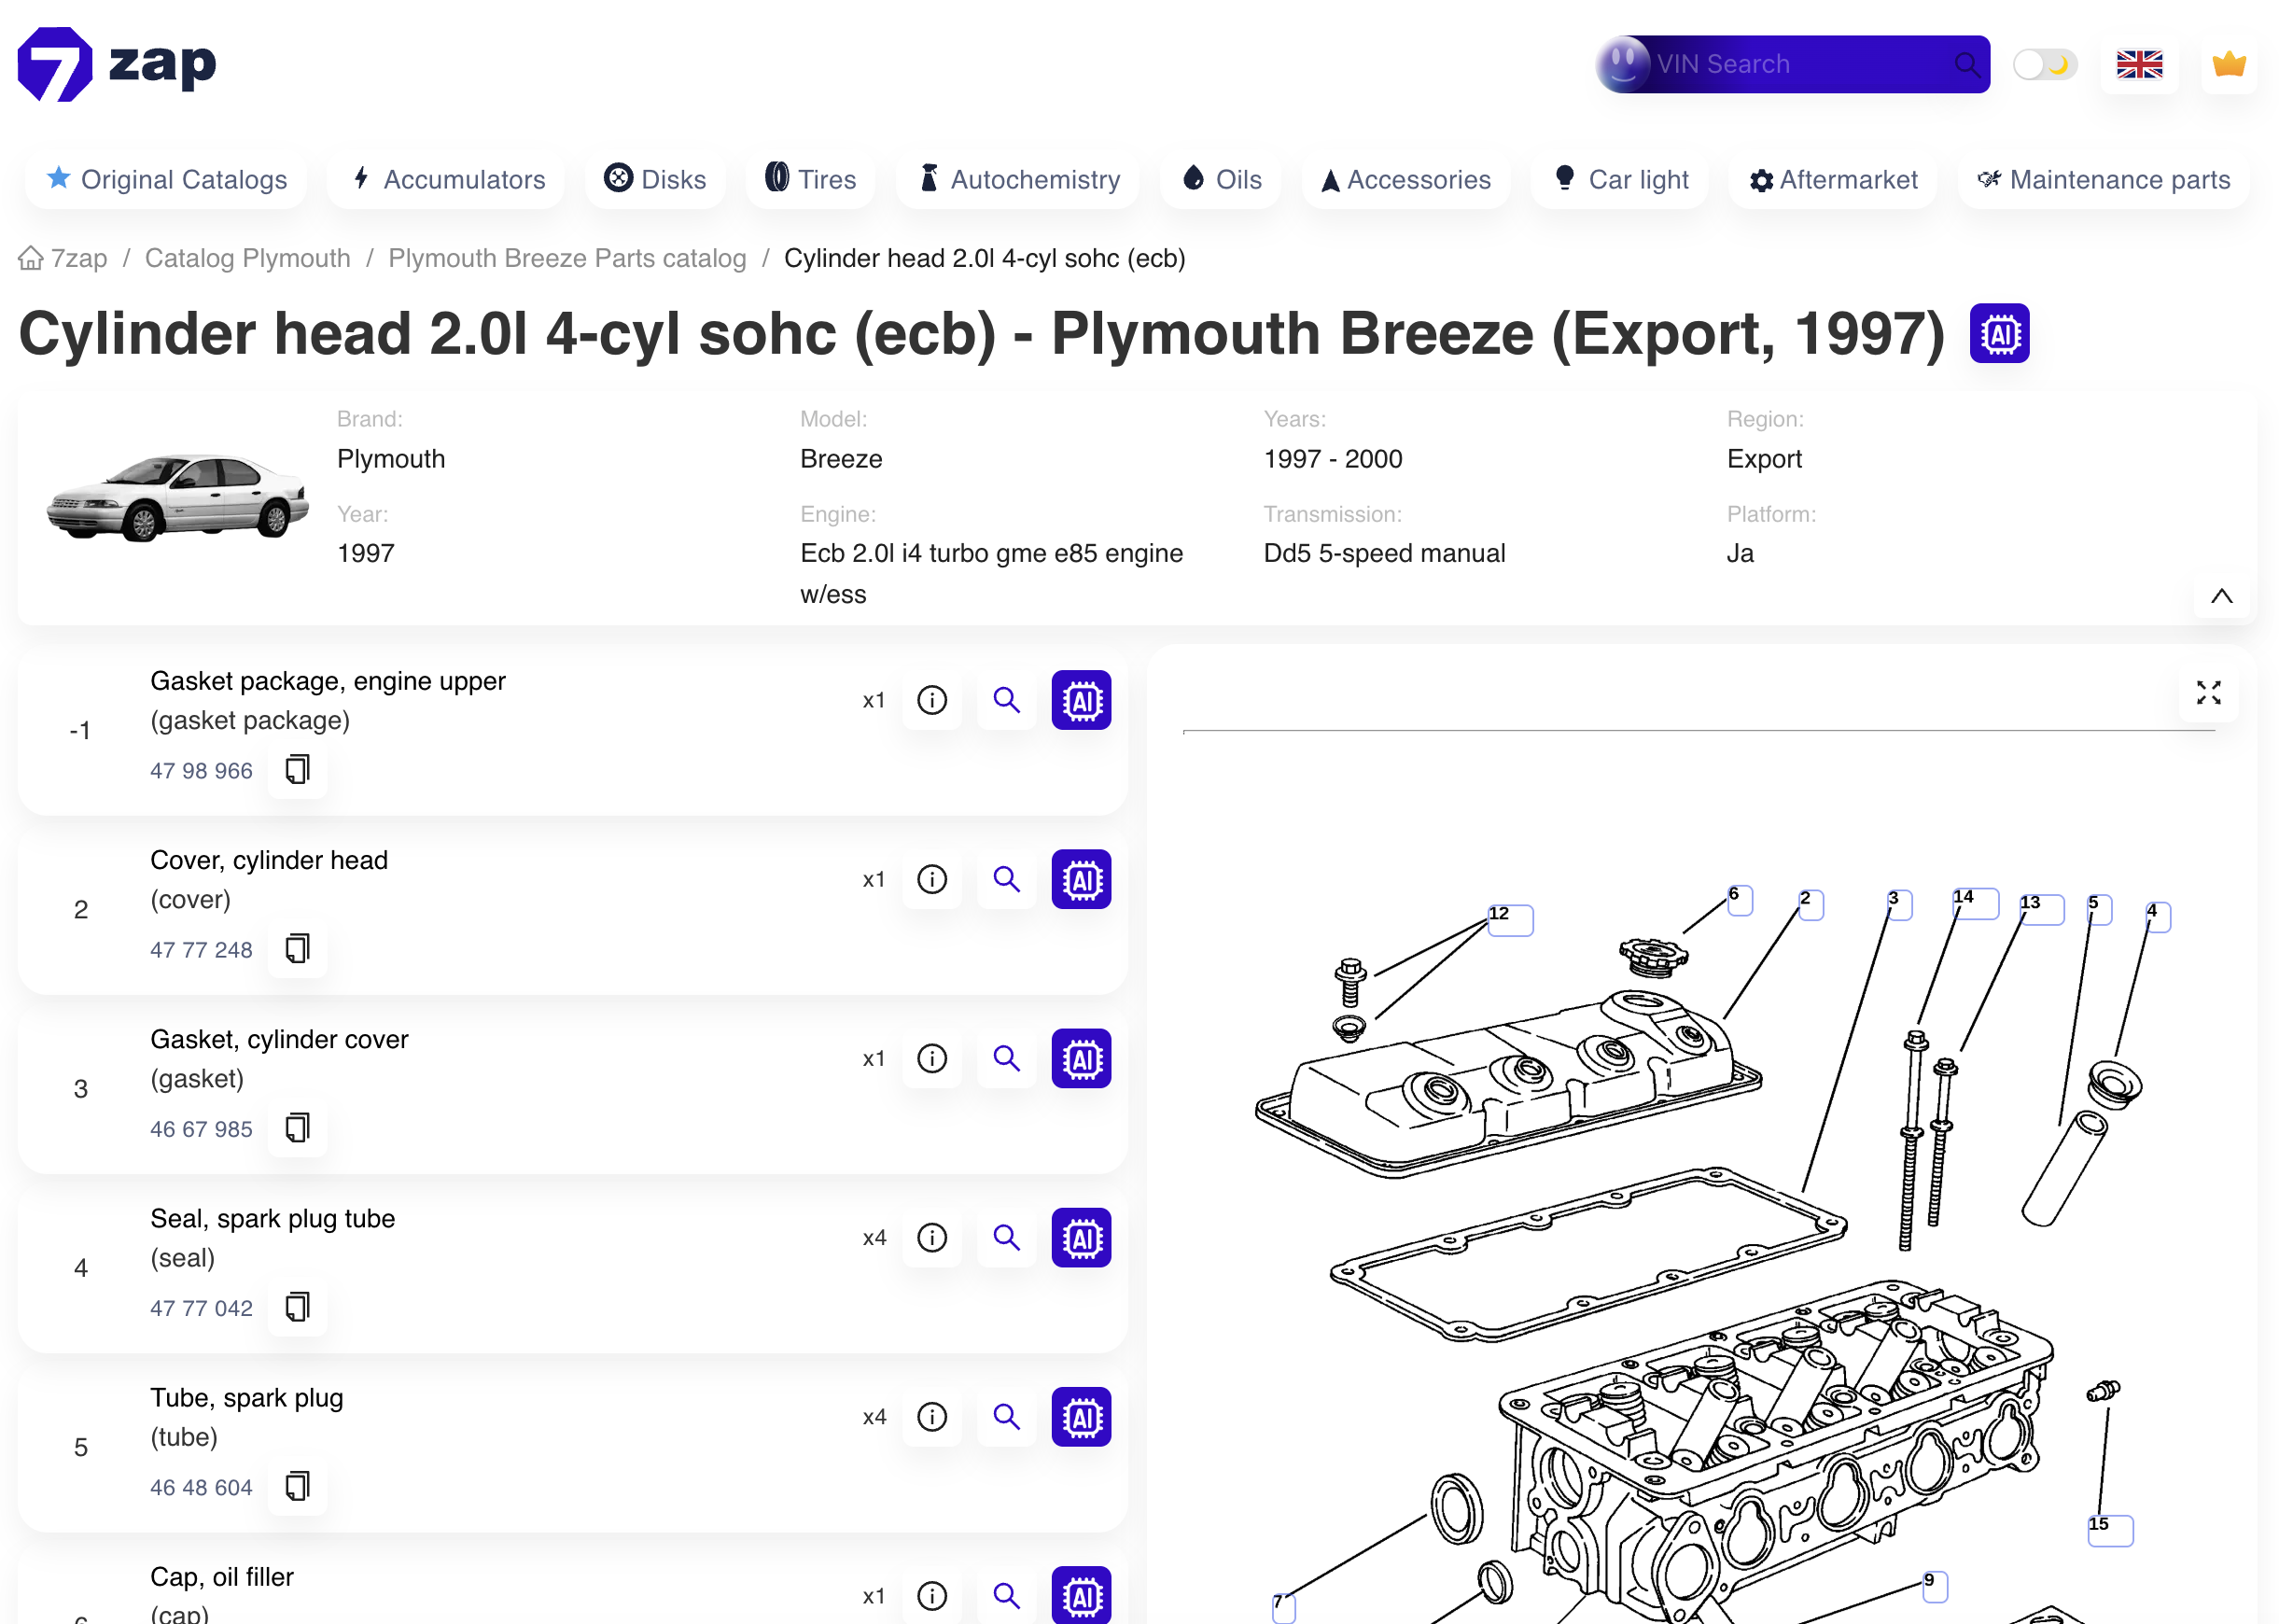The height and width of the screenshot is (1624, 2279).
Task: Open the part number link 46 67 985
Action: (x=201, y=1128)
